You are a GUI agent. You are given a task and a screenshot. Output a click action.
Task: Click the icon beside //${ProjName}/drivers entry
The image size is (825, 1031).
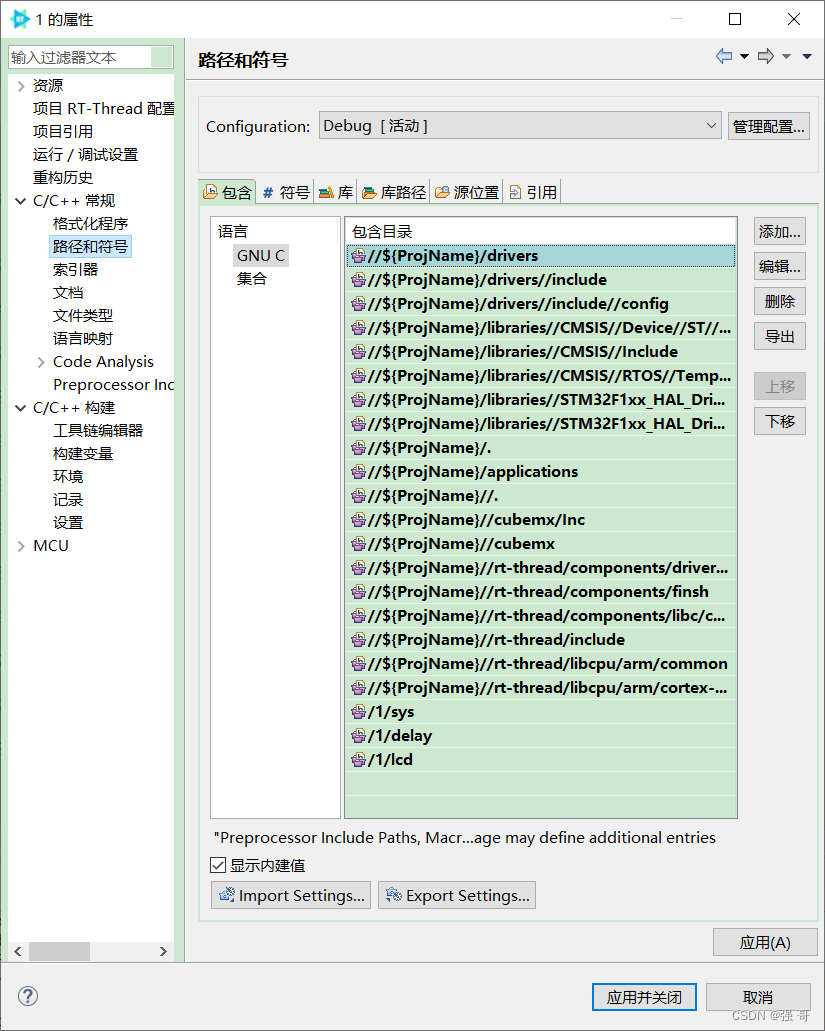click(x=358, y=255)
